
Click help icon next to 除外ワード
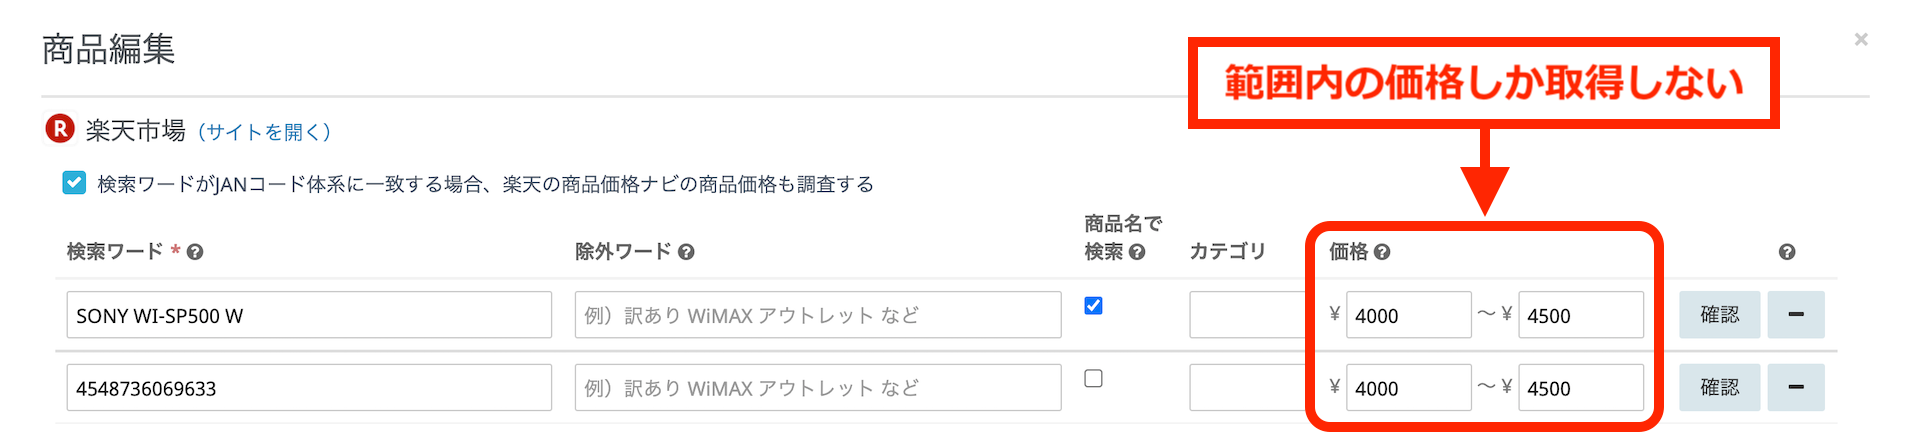[686, 252]
